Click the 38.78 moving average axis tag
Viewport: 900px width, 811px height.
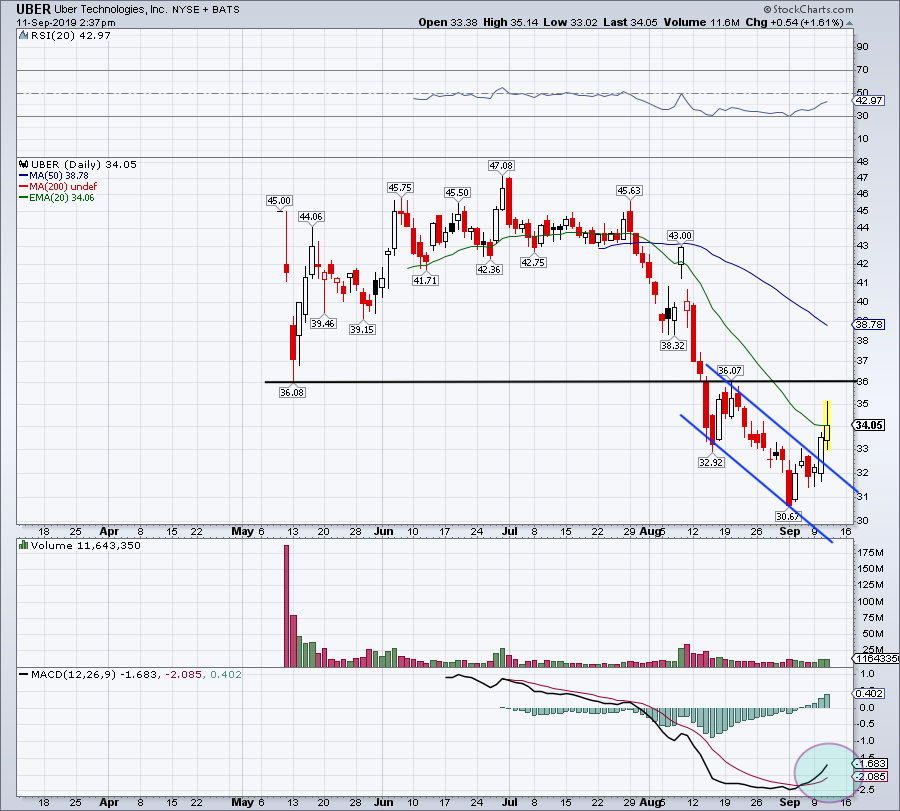(868, 324)
